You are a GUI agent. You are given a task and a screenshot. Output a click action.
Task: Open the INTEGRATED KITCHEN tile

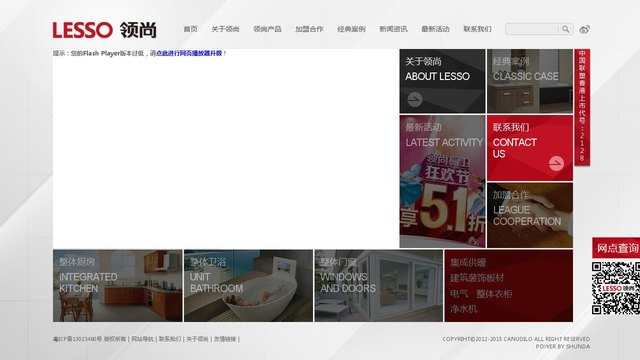tap(118, 286)
